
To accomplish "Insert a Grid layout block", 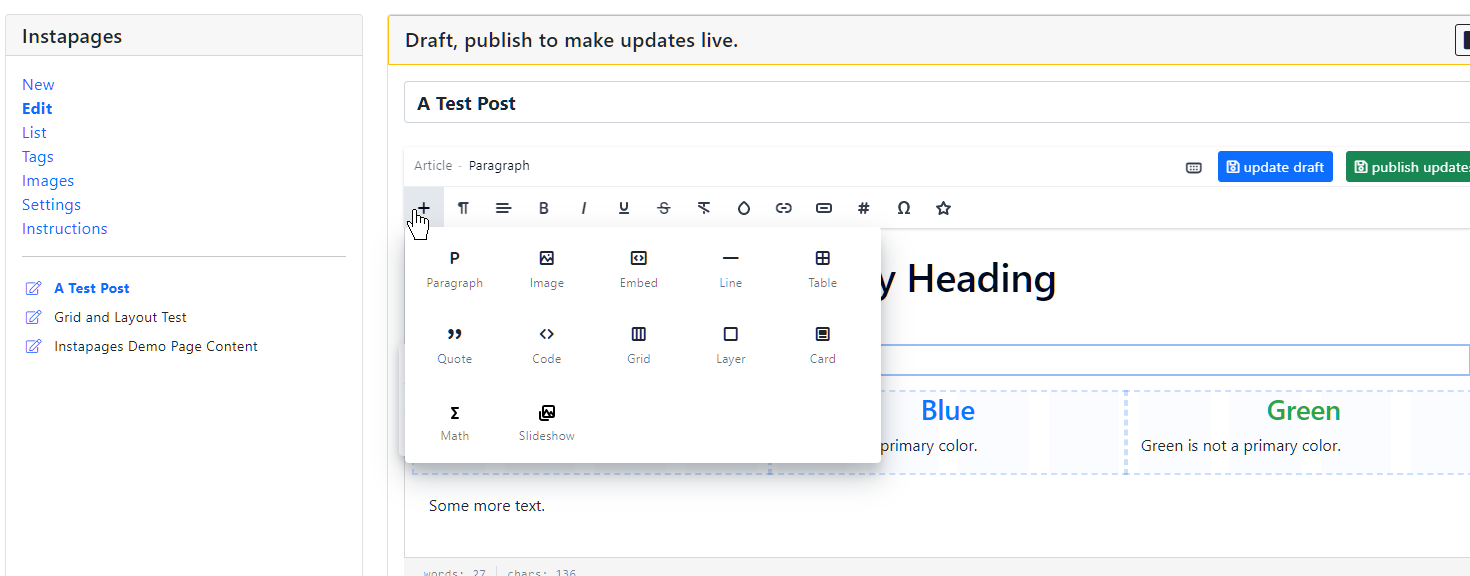I will 638,345.
